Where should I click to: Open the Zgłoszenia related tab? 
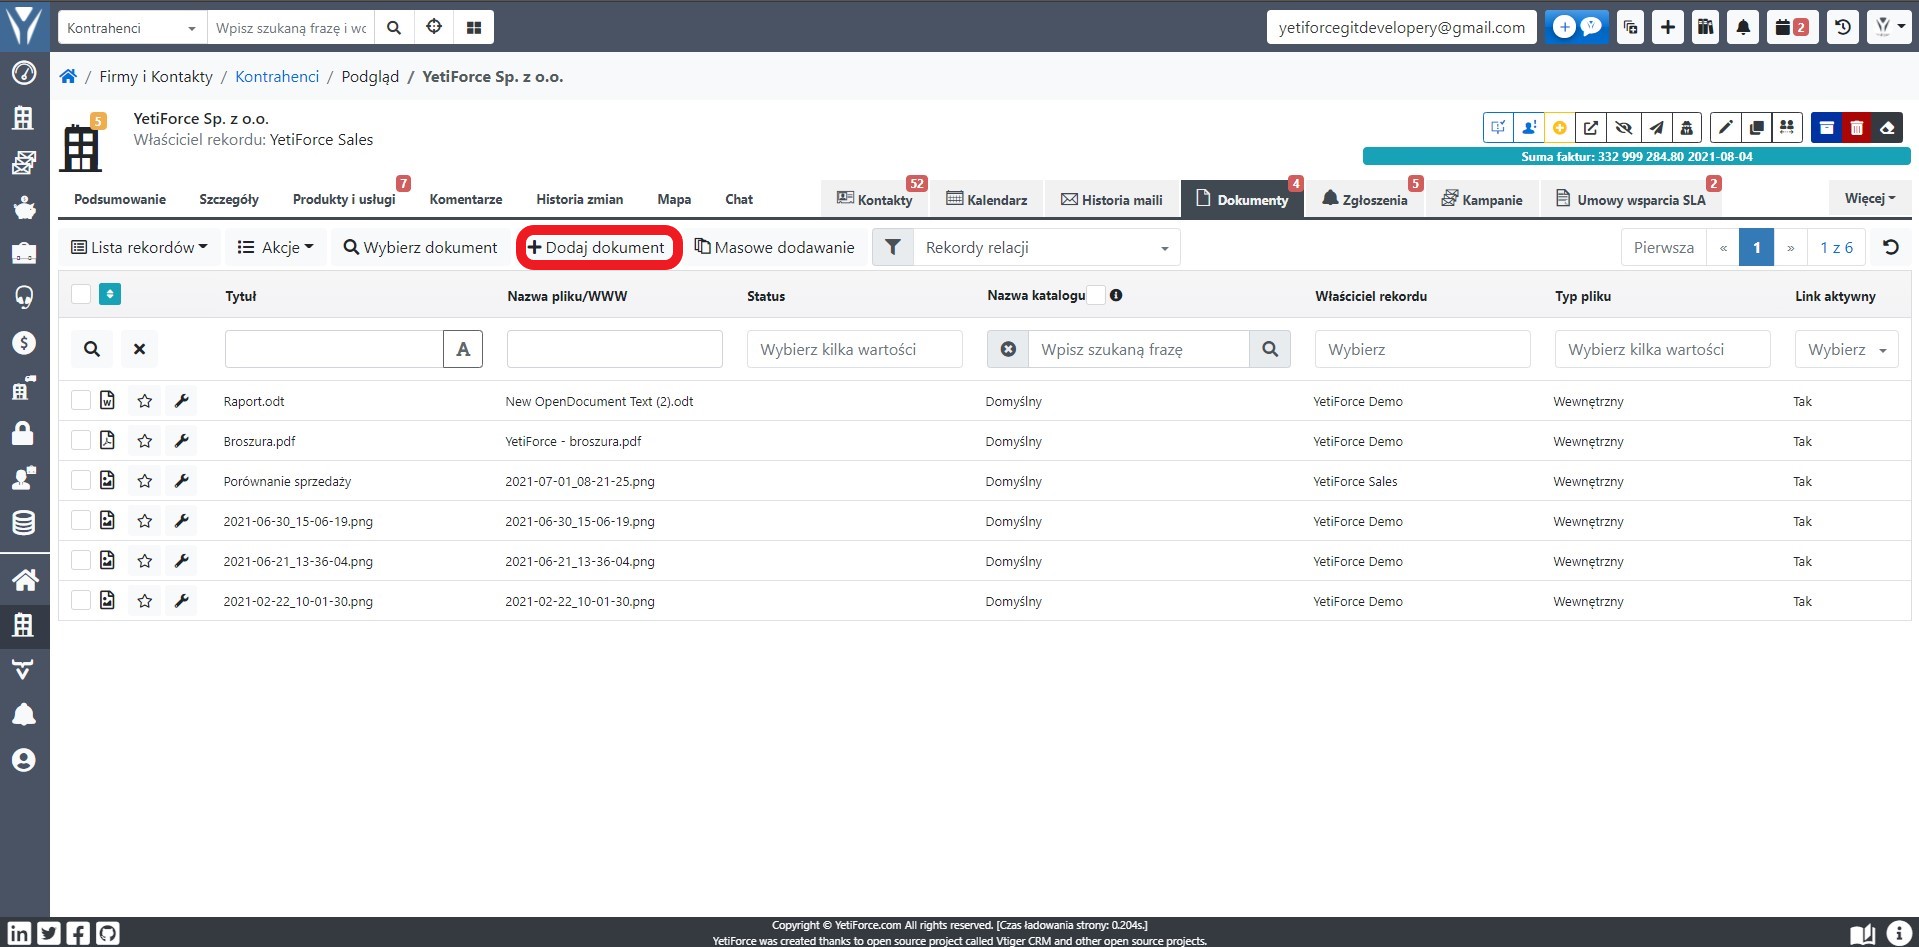[1364, 199]
